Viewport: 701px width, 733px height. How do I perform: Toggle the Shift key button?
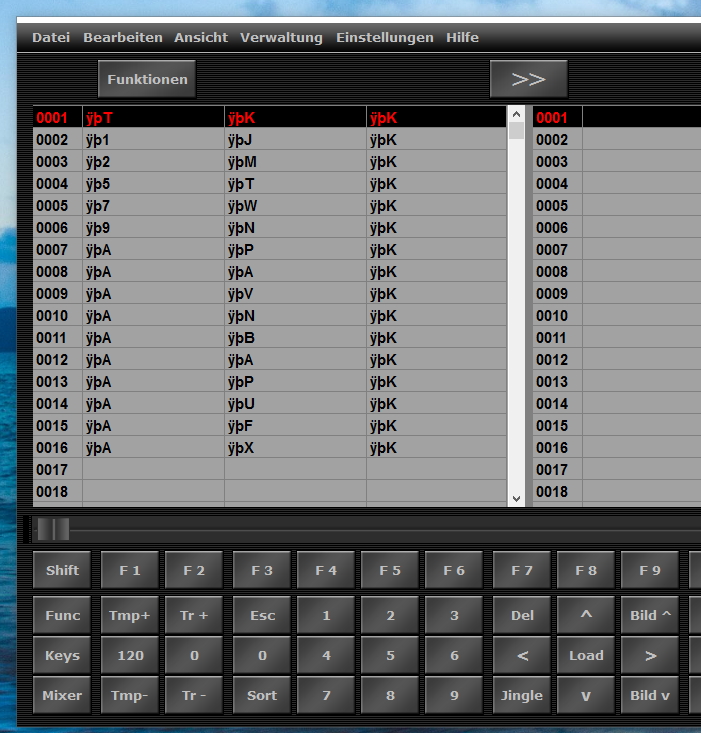tap(62, 570)
